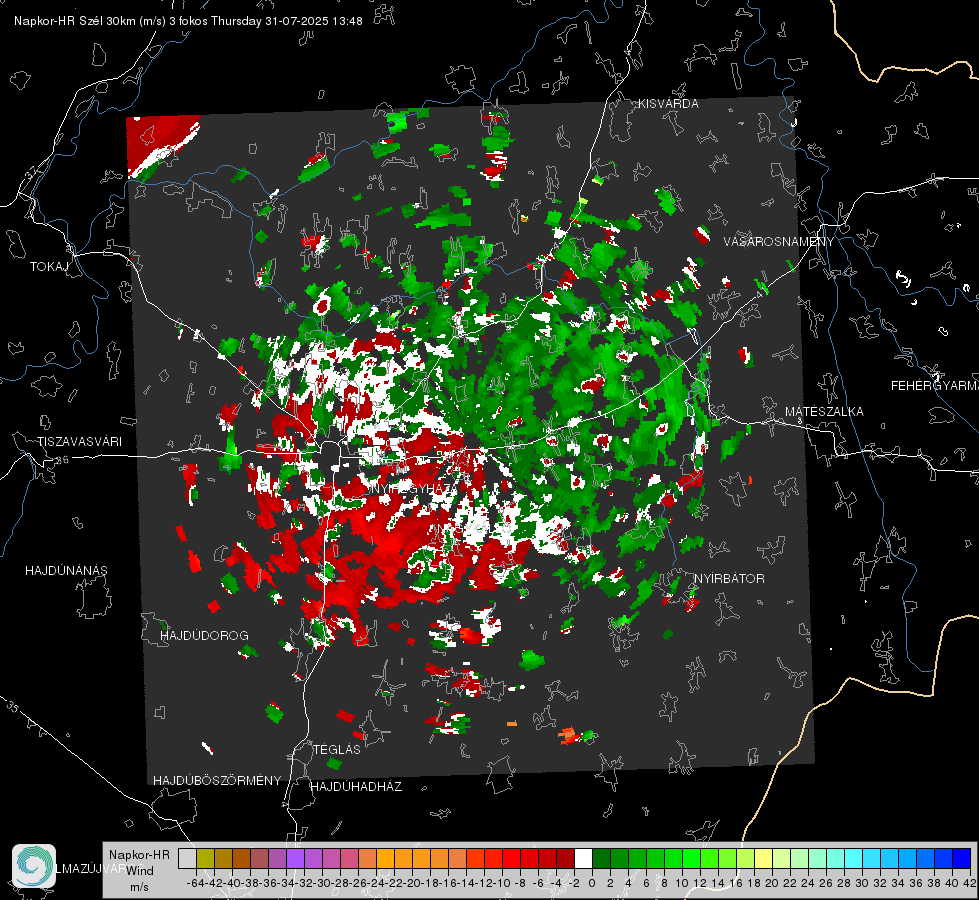Click road number 36 near Tiszavasvári
The height and width of the screenshot is (900, 979).
tap(62, 460)
